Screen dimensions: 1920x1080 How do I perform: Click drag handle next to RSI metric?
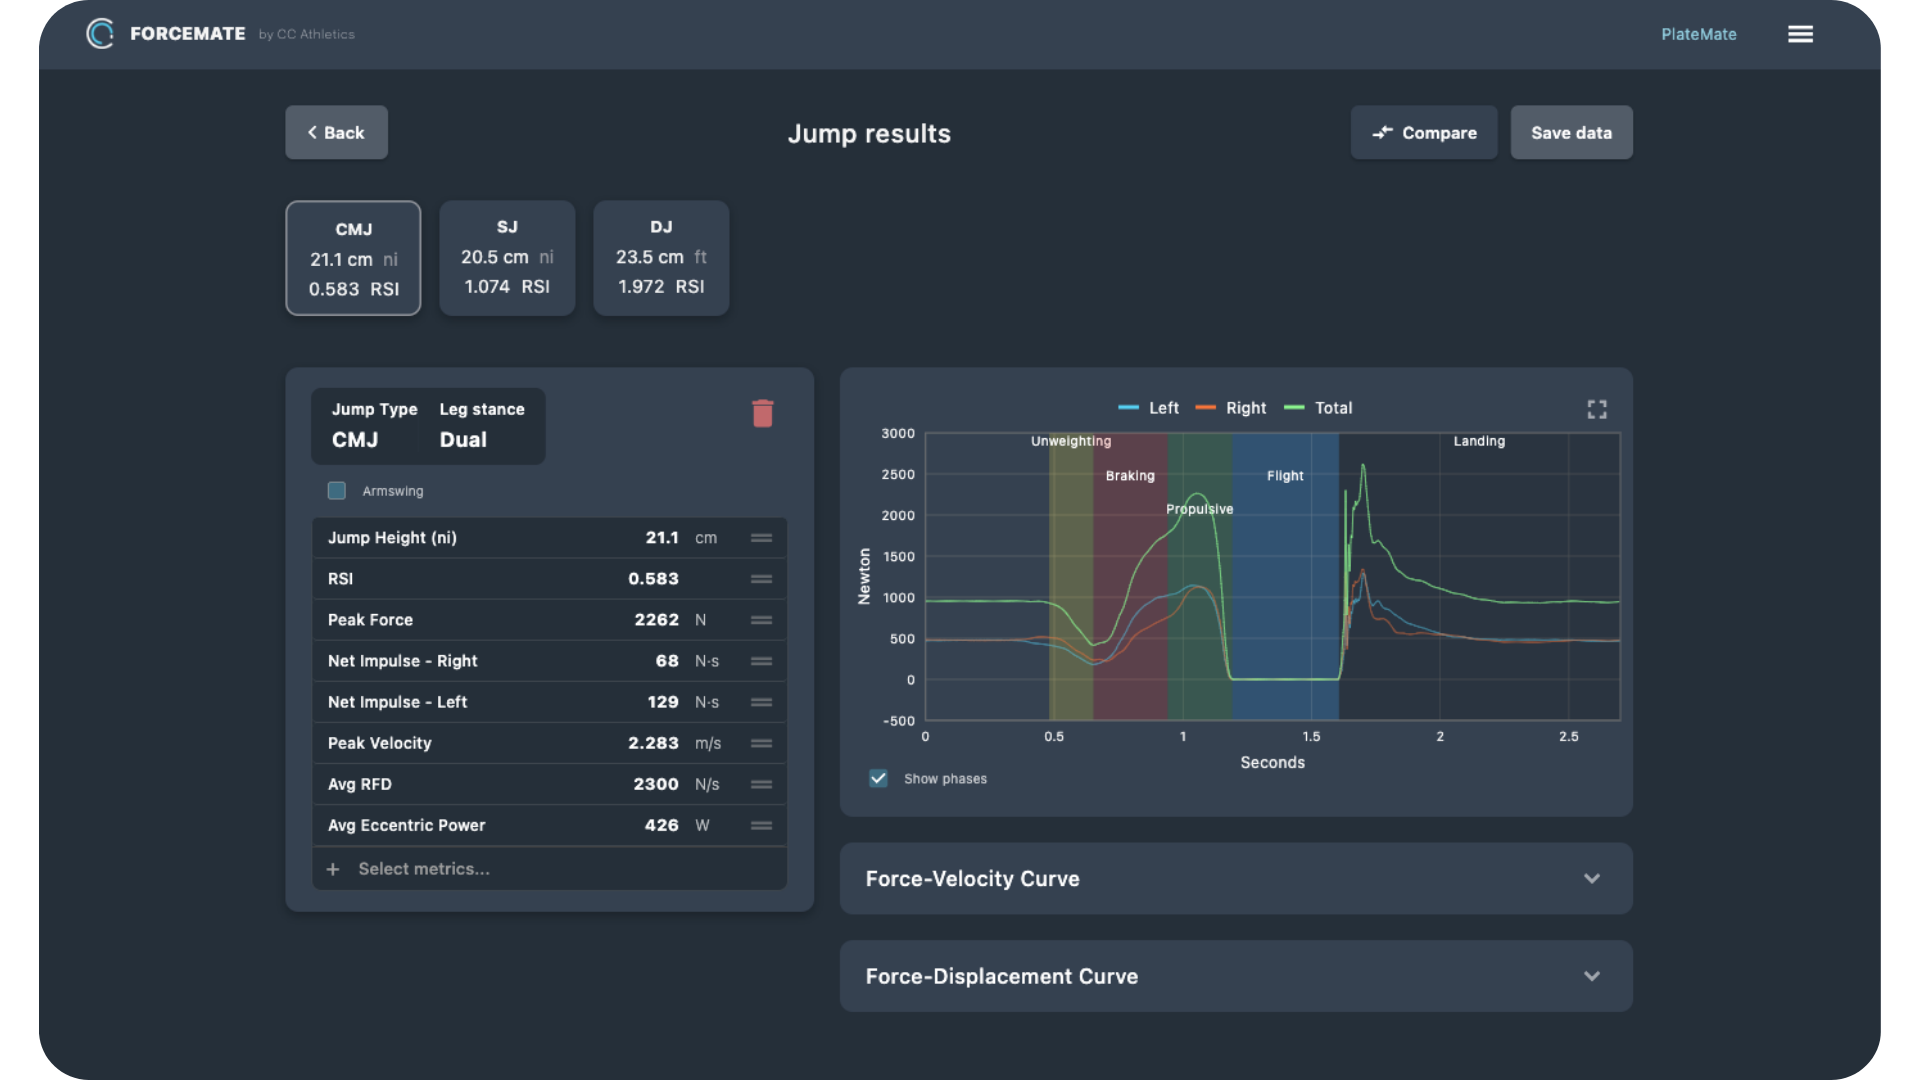coord(761,579)
